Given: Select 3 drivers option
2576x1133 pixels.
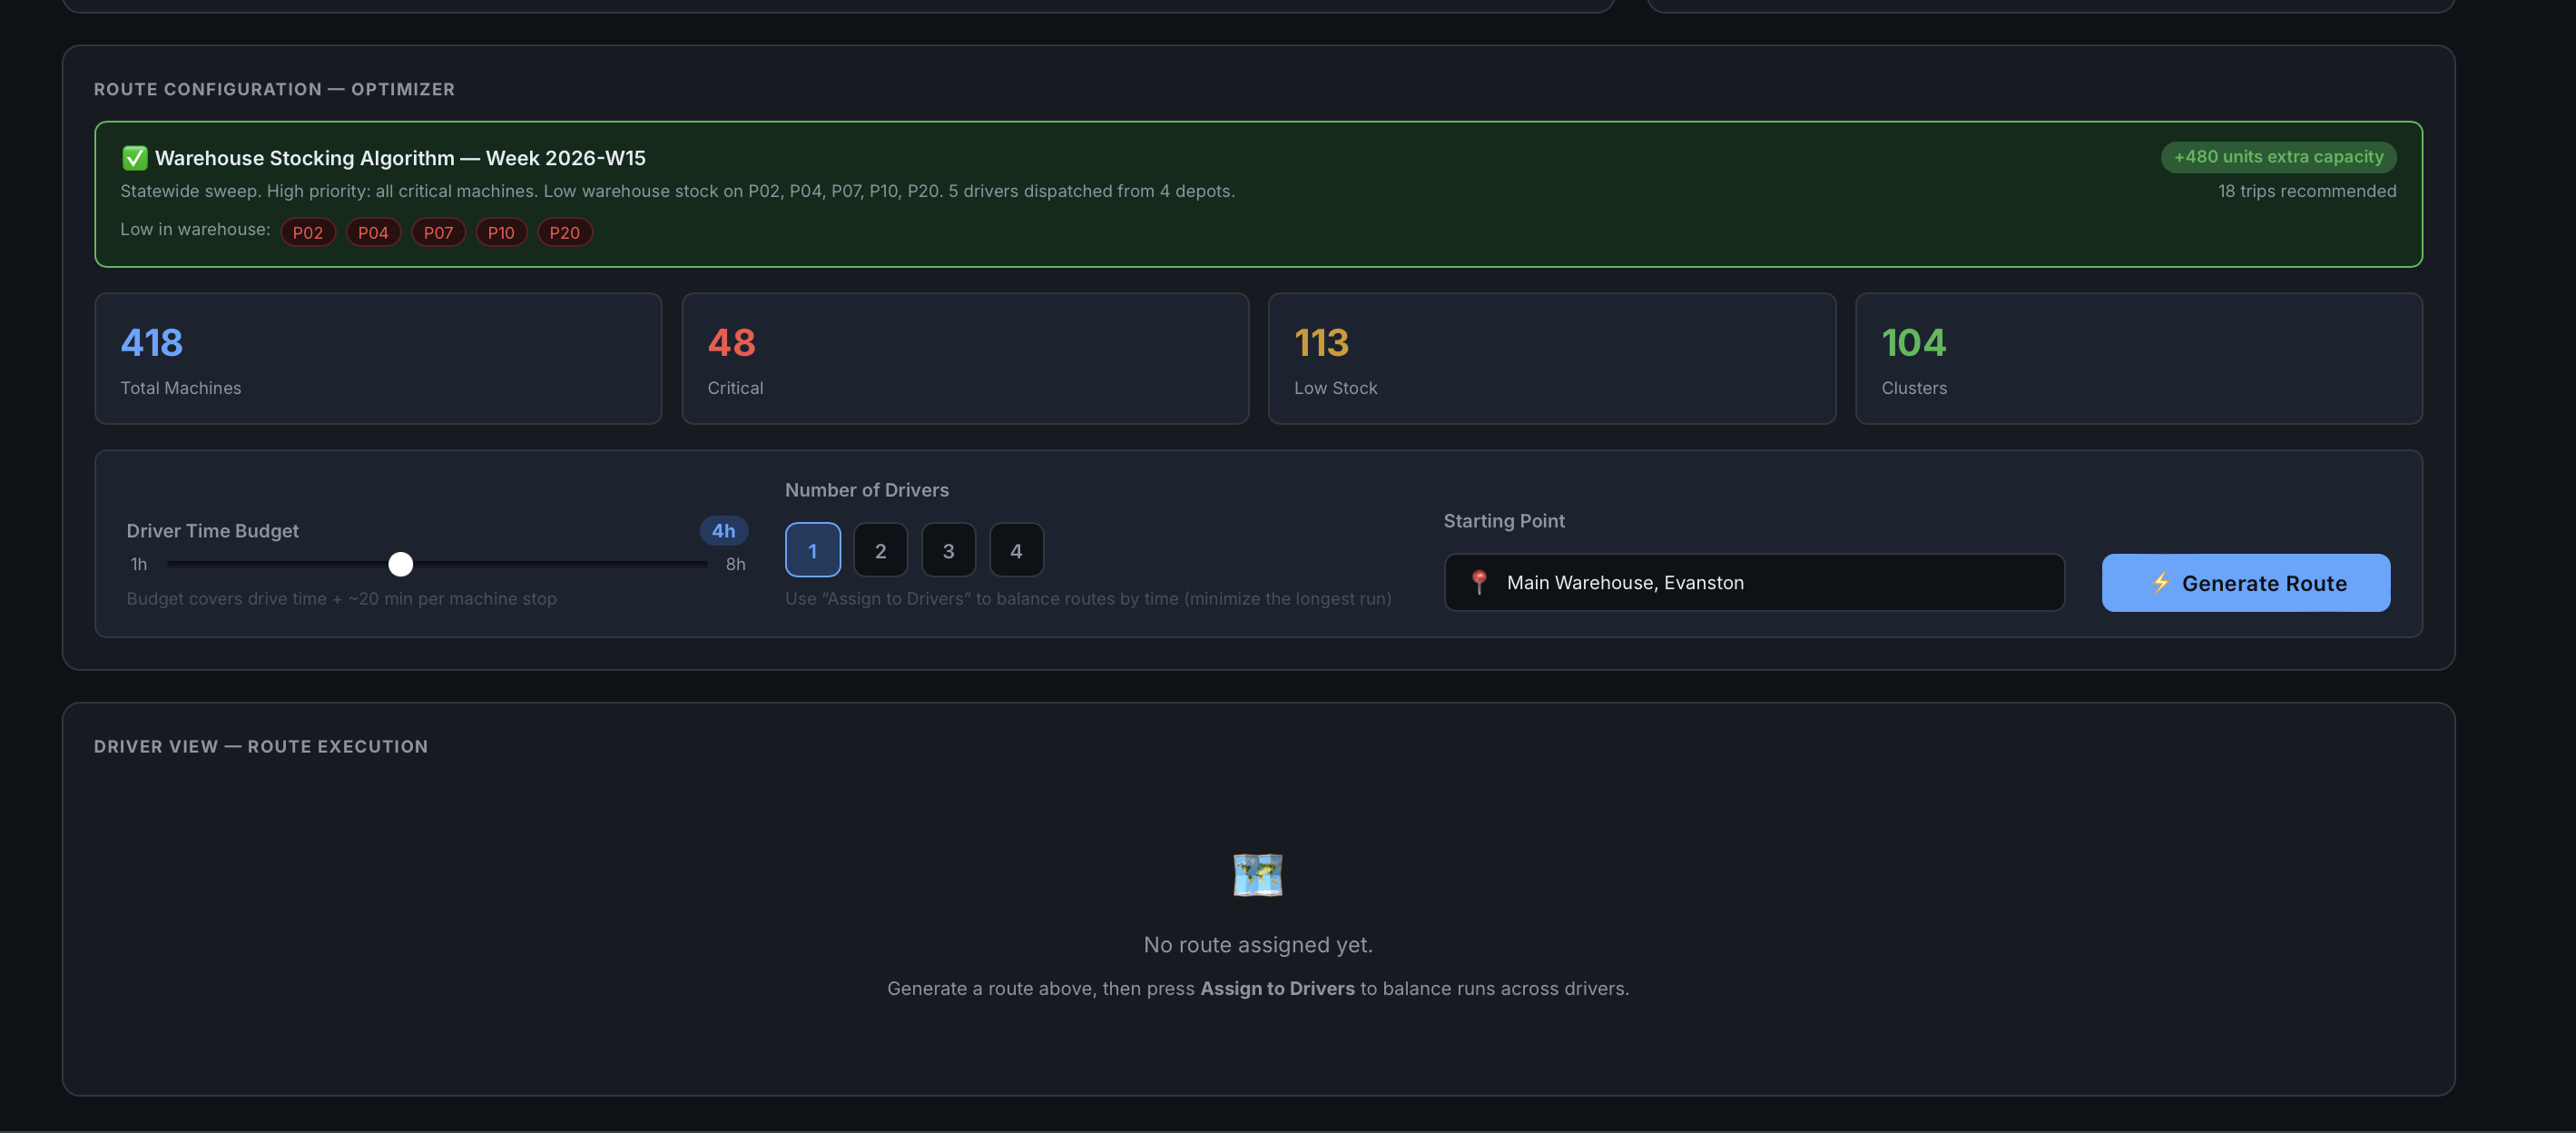Looking at the screenshot, I should click(948, 550).
